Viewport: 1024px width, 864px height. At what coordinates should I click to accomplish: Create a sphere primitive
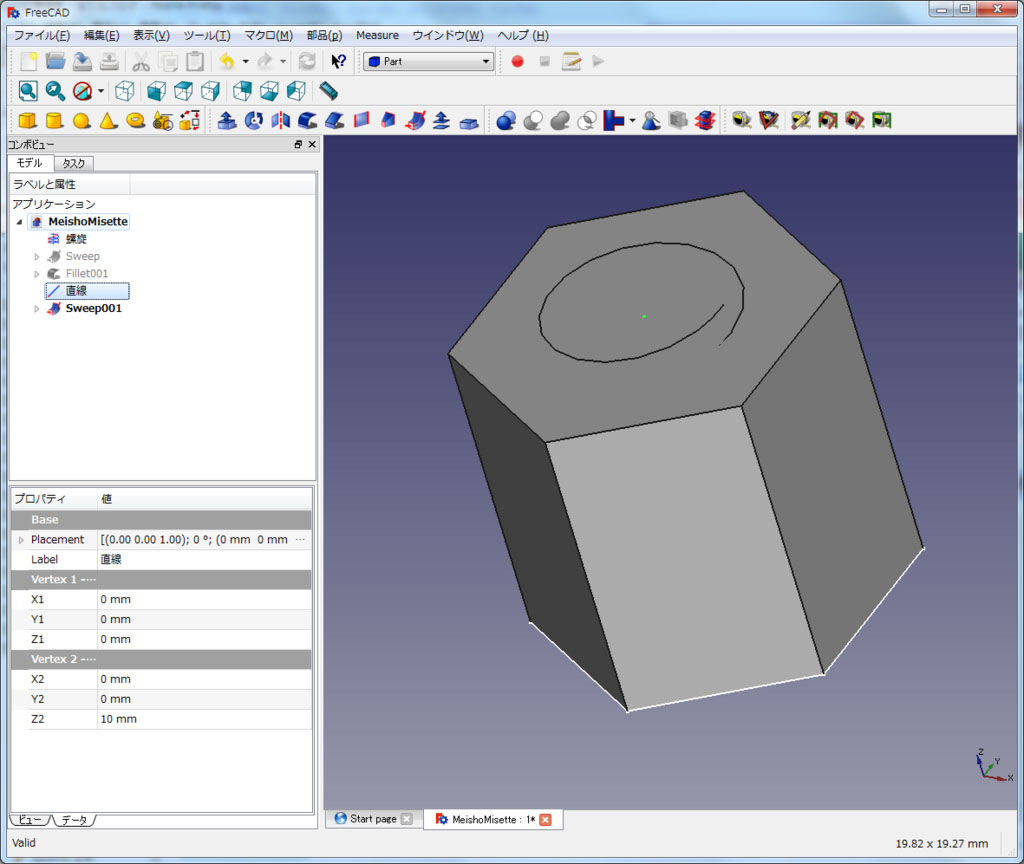pos(82,120)
